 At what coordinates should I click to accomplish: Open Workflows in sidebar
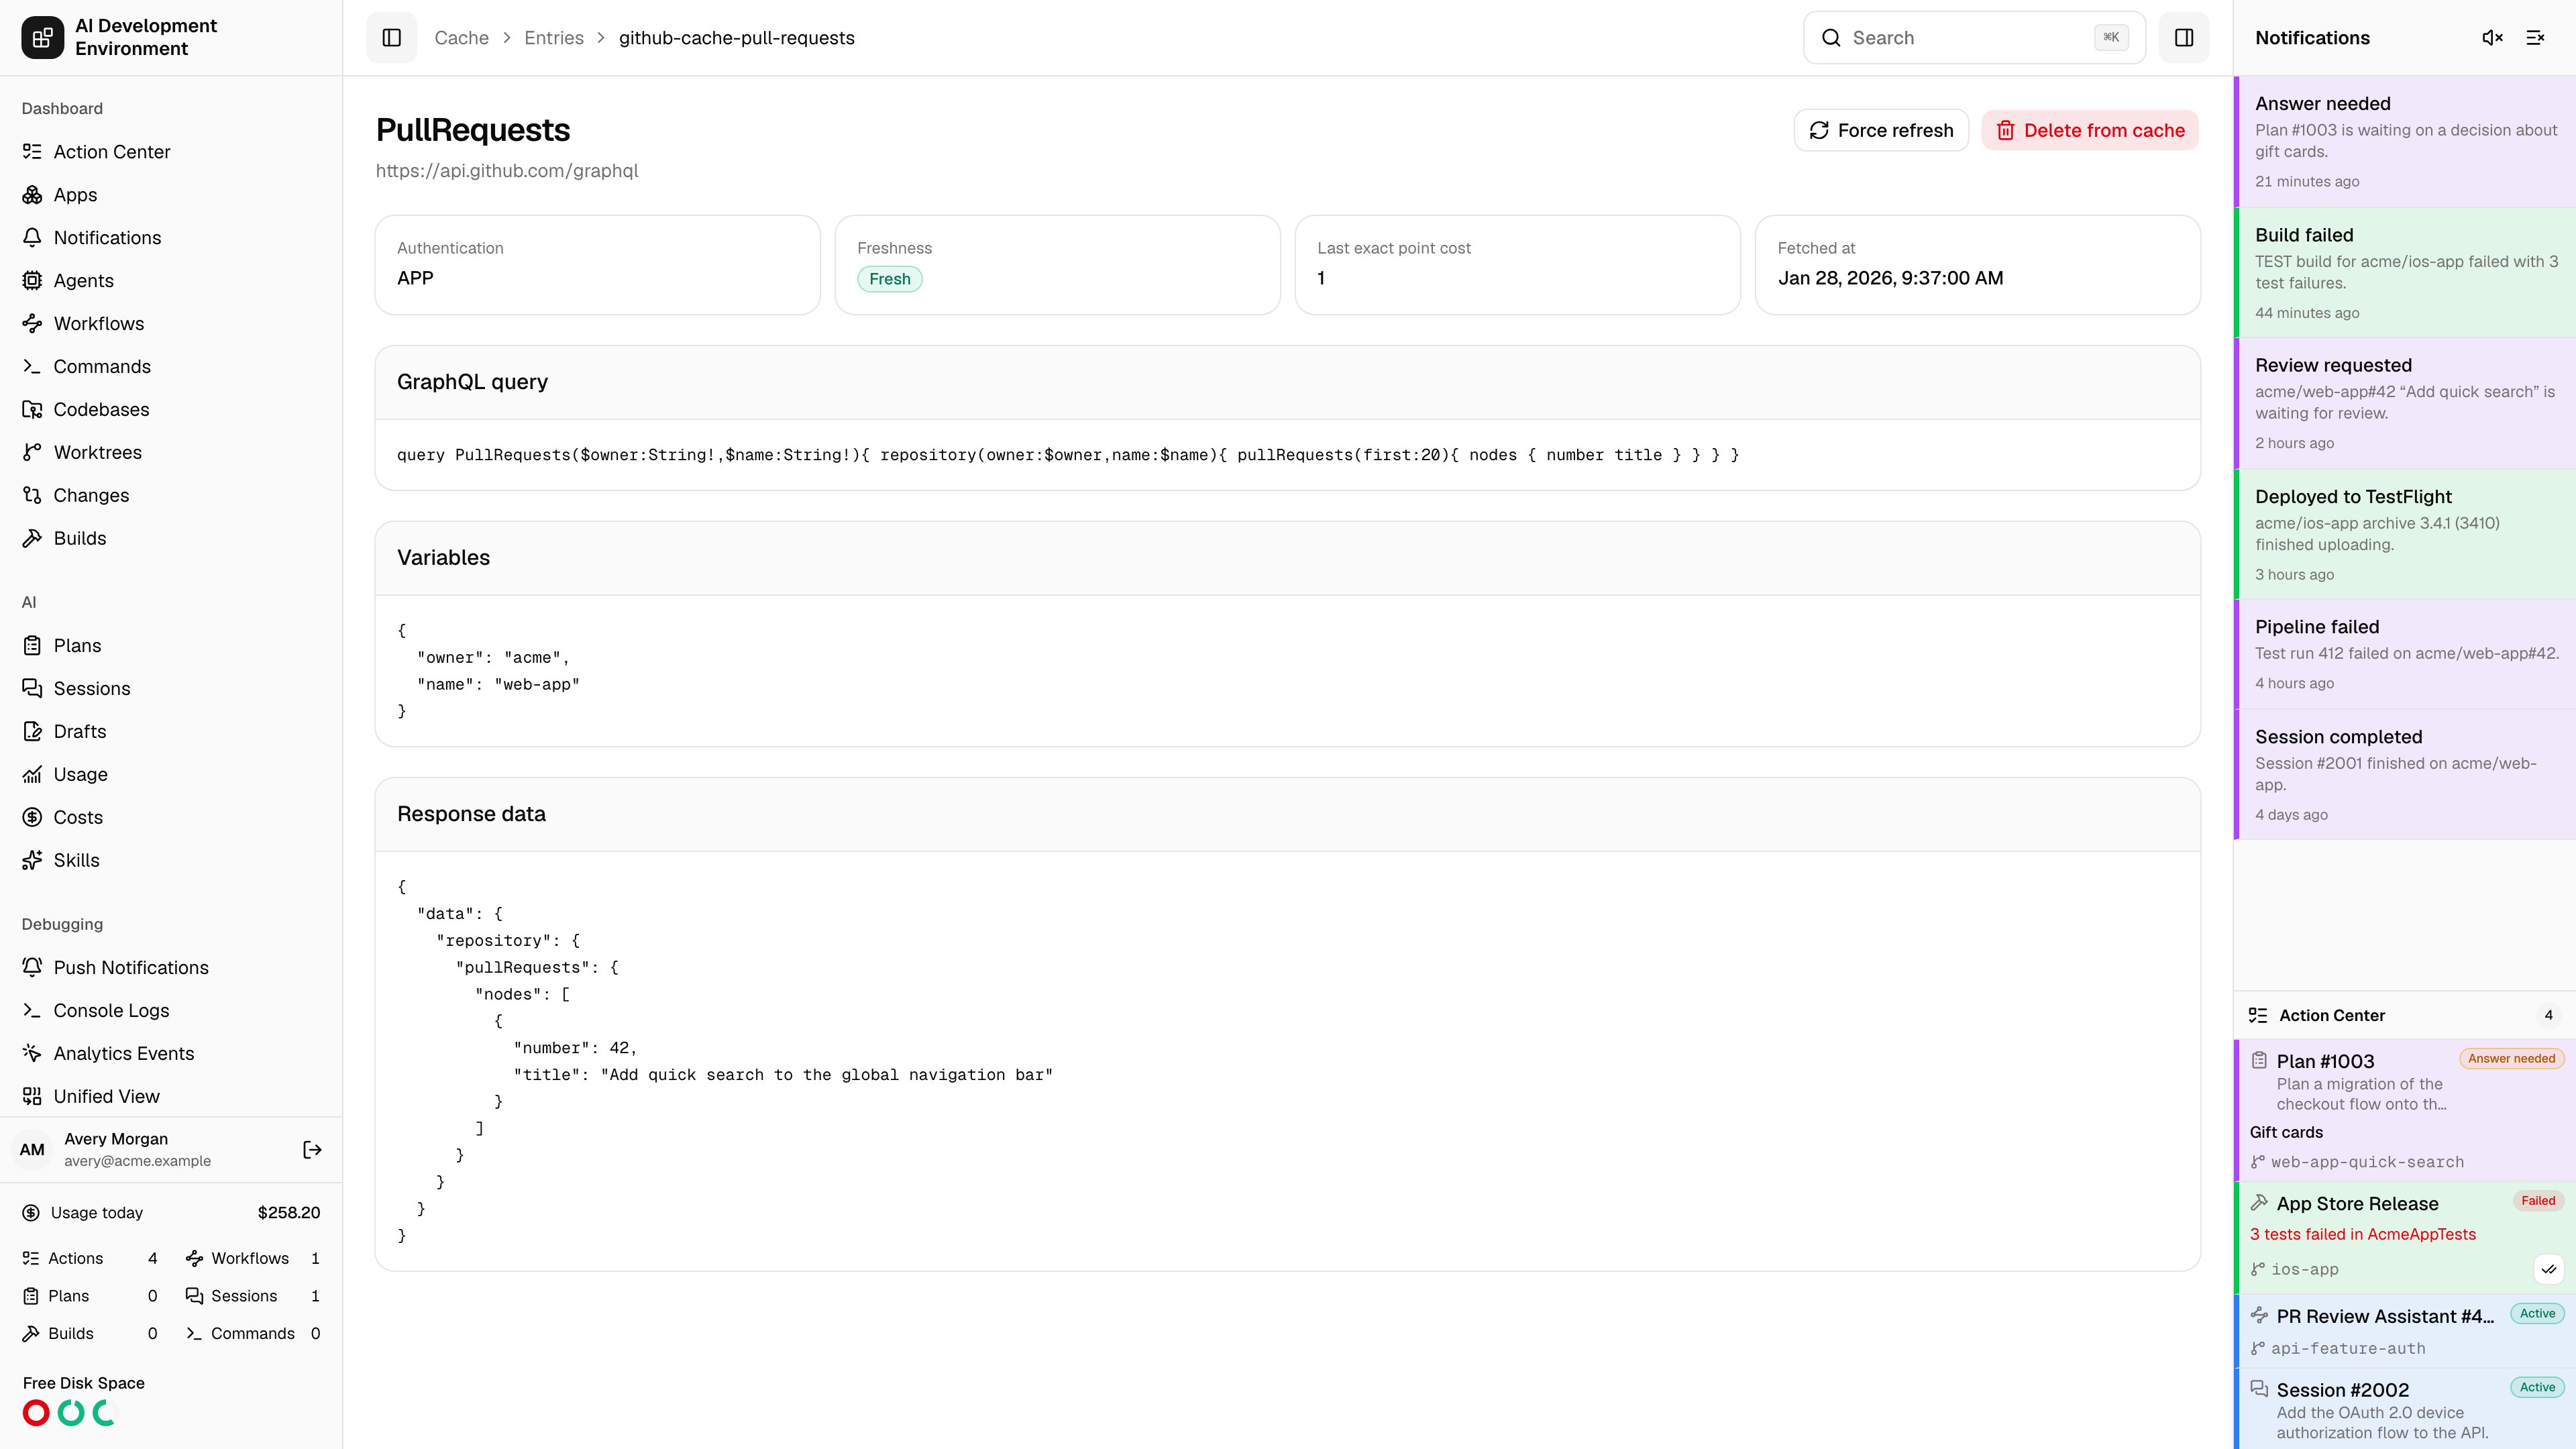[x=171, y=324]
